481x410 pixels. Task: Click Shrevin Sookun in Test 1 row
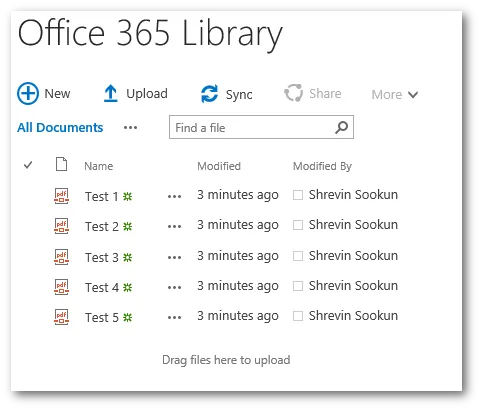[353, 195]
